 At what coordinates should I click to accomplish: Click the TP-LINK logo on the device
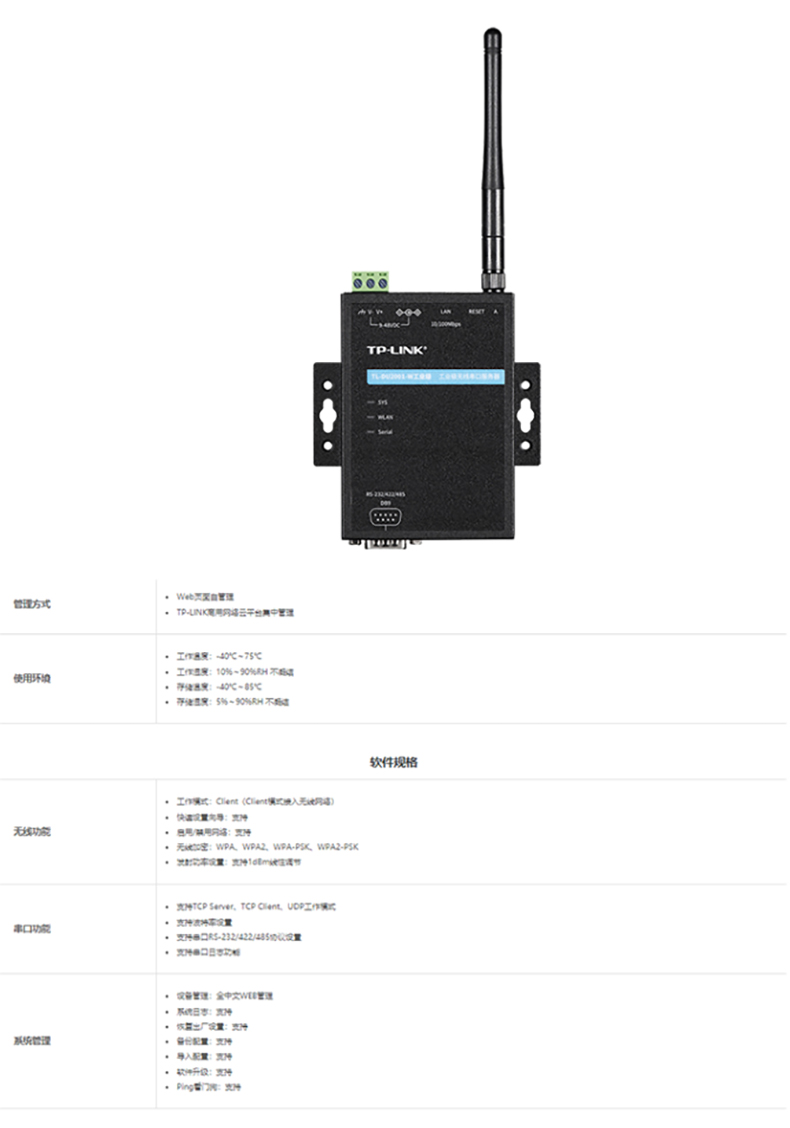(x=396, y=351)
